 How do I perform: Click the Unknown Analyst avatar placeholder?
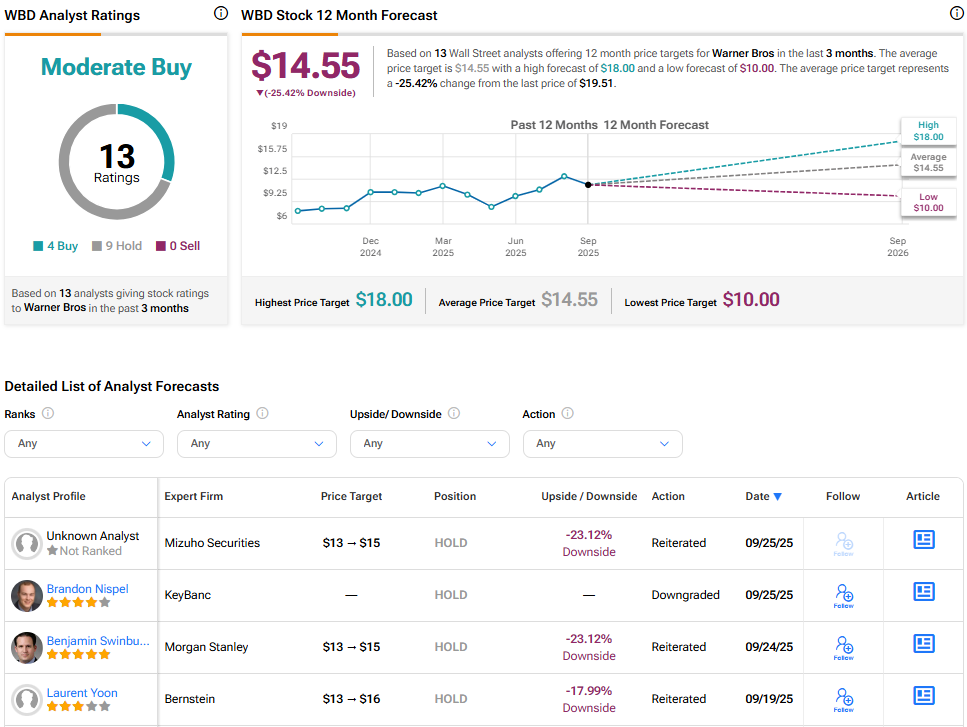click(27, 544)
